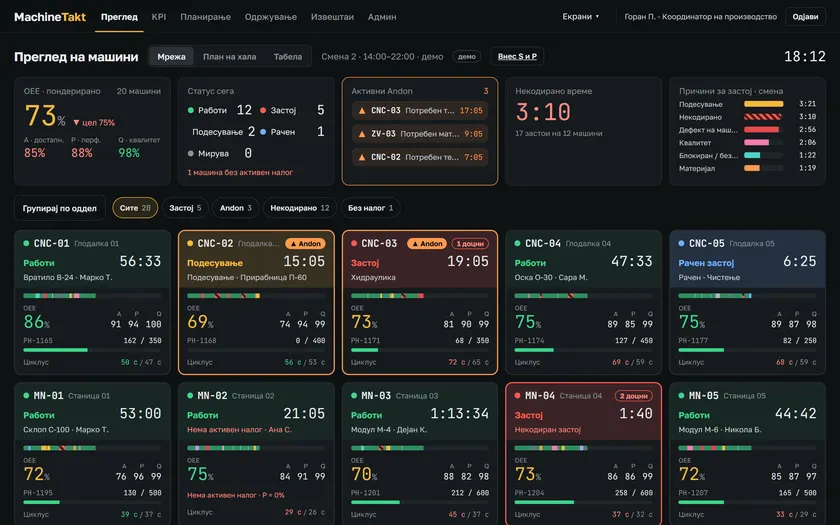Open the CNC-03 Andon alert row

[x=419, y=110]
